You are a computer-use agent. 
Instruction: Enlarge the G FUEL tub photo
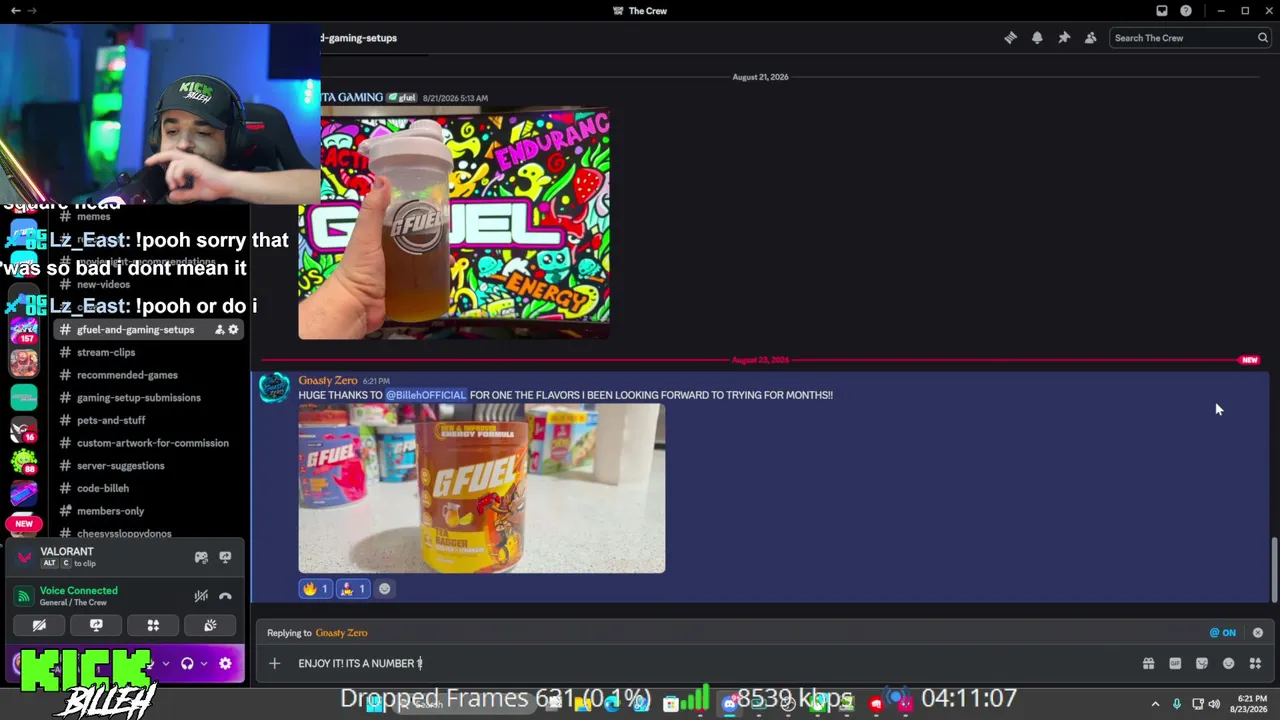point(482,489)
